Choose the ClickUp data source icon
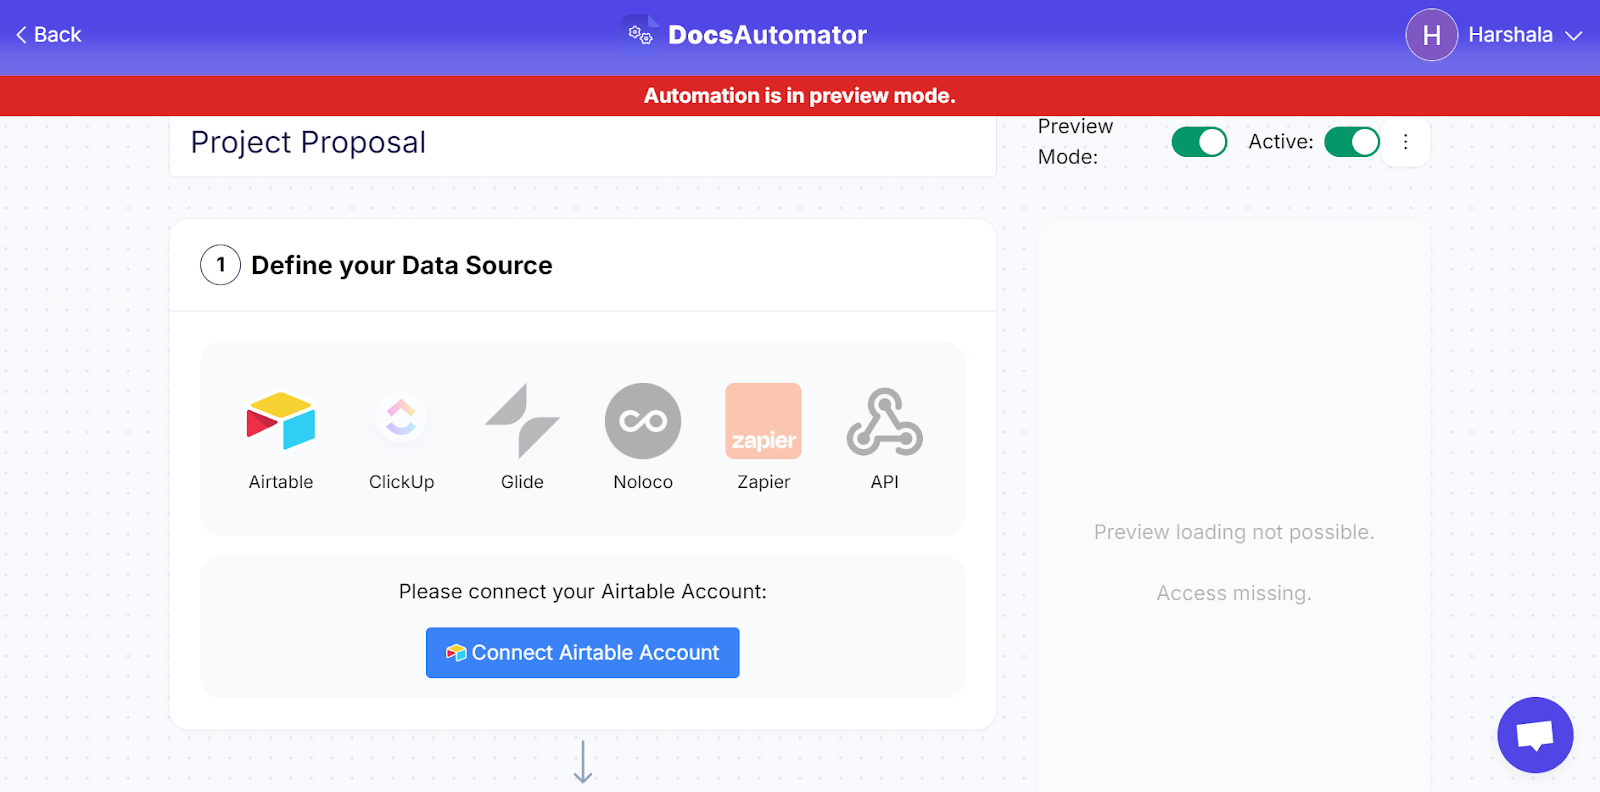Viewport: 1600px width, 792px height. pos(401,418)
